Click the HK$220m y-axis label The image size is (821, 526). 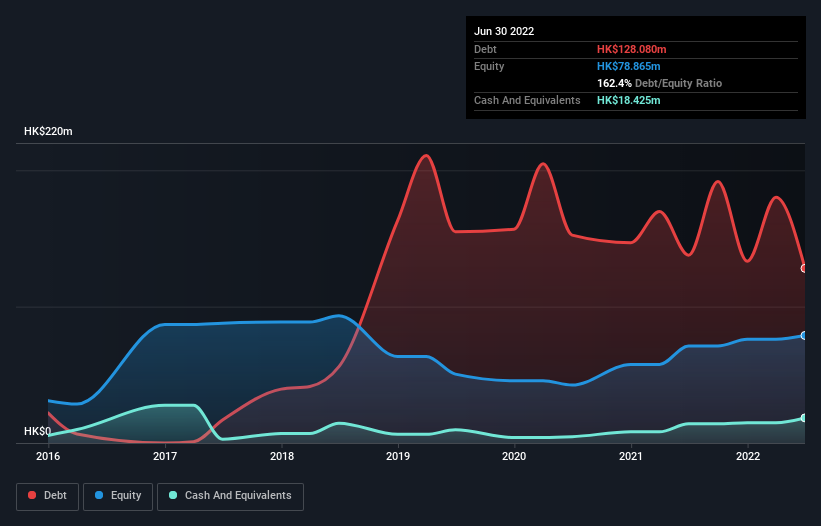coord(48,131)
